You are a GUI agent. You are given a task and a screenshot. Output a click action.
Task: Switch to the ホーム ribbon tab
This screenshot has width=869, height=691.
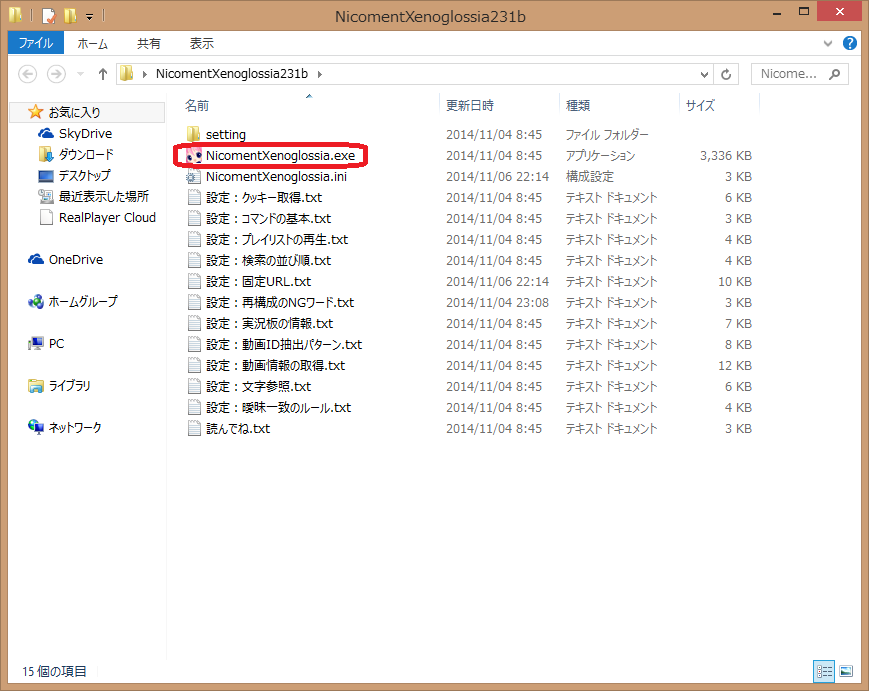[x=92, y=43]
